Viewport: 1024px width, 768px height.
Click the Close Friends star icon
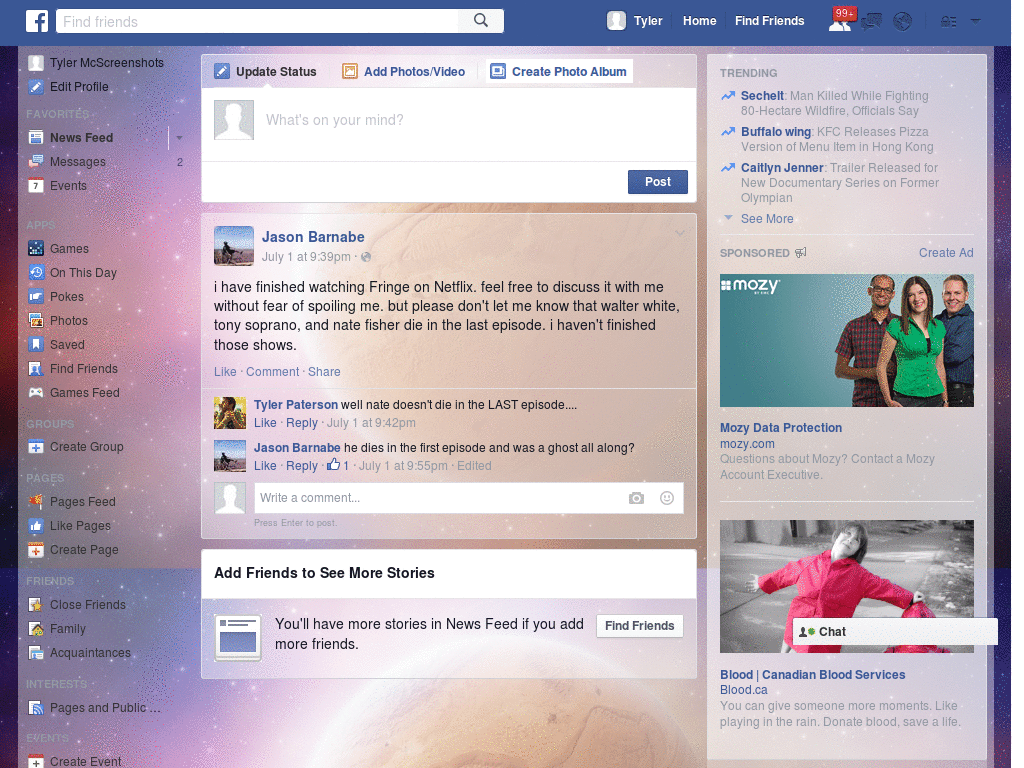coord(37,605)
